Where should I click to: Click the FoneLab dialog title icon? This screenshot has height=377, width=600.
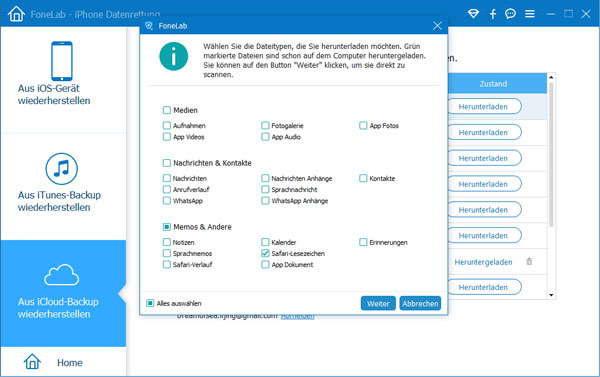click(149, 26)
